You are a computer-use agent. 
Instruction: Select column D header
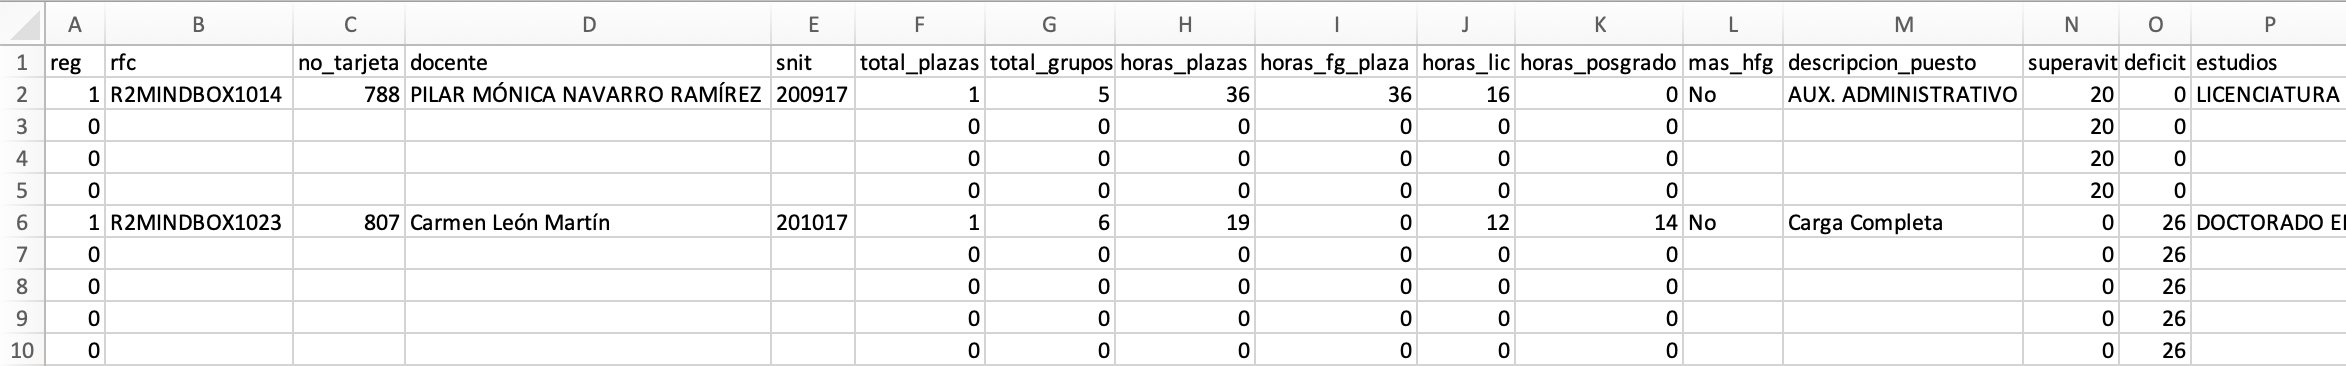click(x=588, y=24)
